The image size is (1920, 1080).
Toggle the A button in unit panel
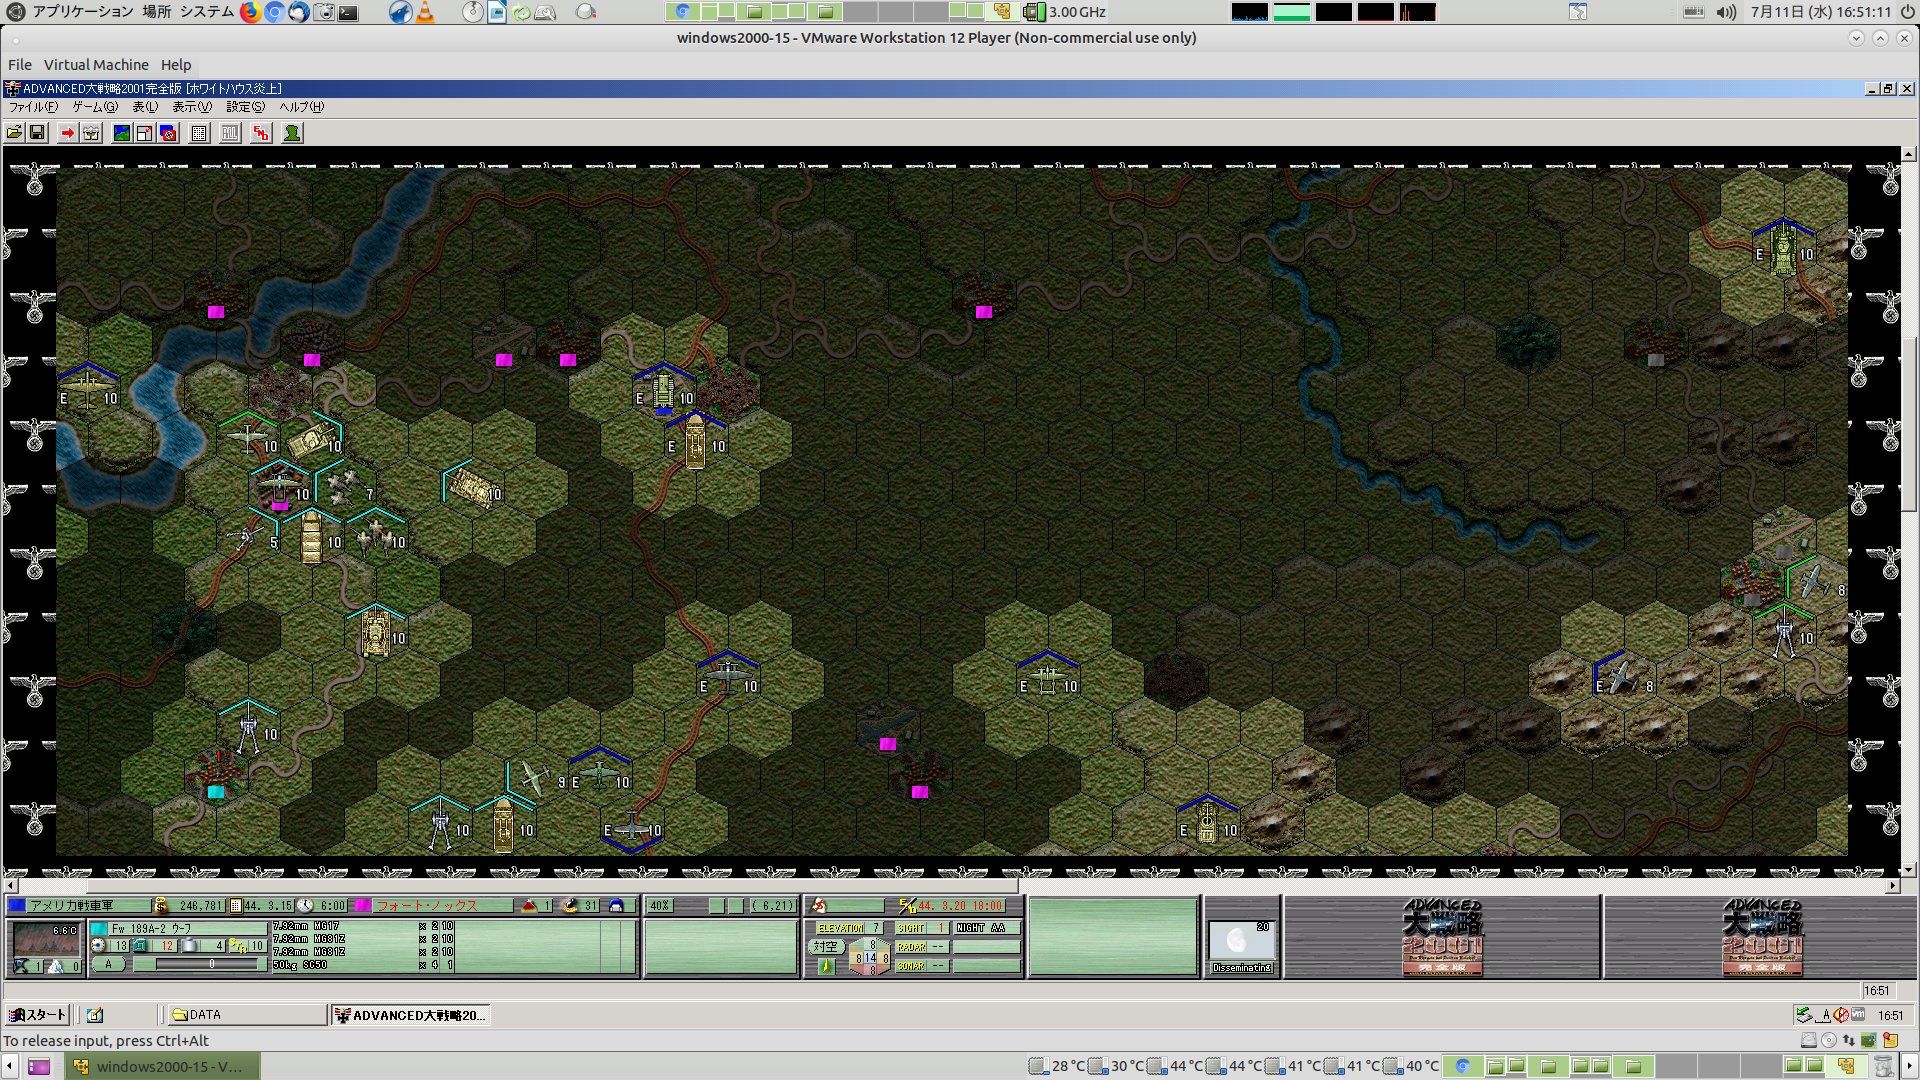(109, 964)
